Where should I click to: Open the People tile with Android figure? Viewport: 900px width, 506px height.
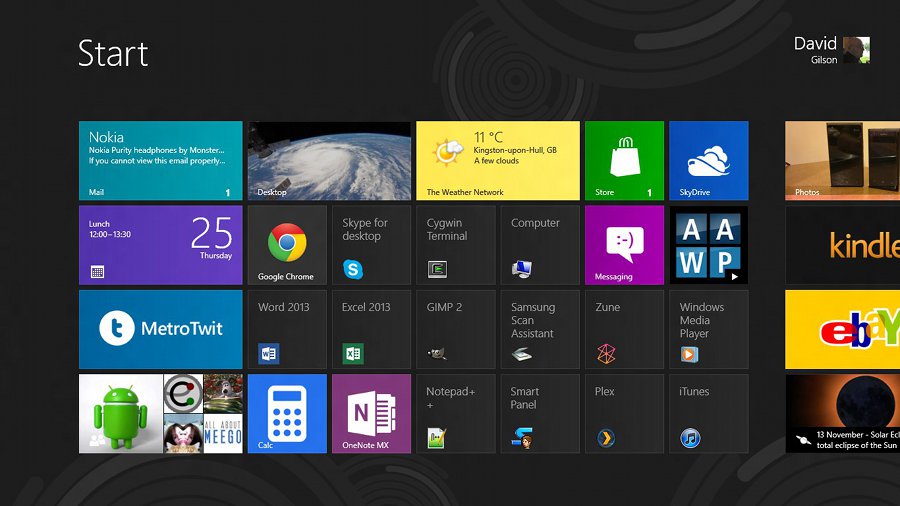(161, 414)
